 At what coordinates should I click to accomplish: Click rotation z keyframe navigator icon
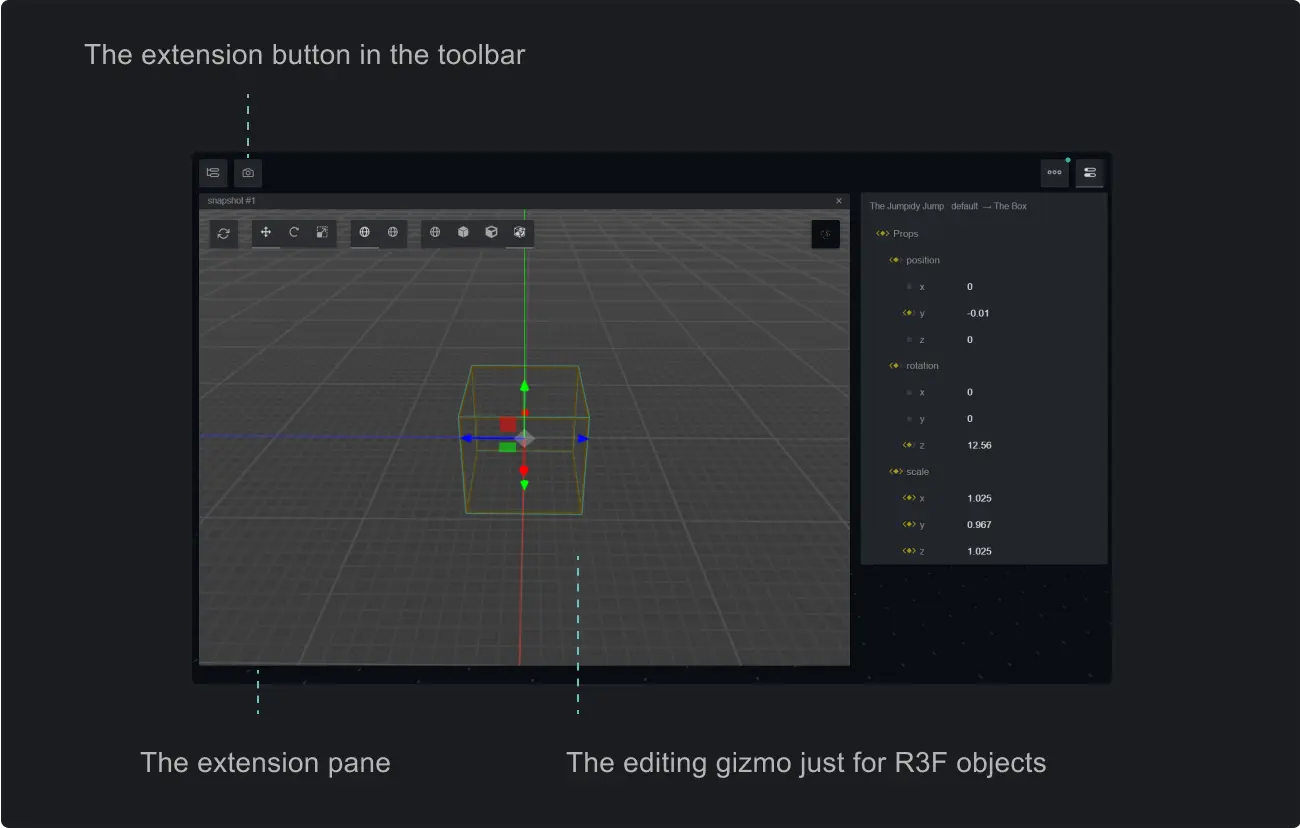click(909, 445)
